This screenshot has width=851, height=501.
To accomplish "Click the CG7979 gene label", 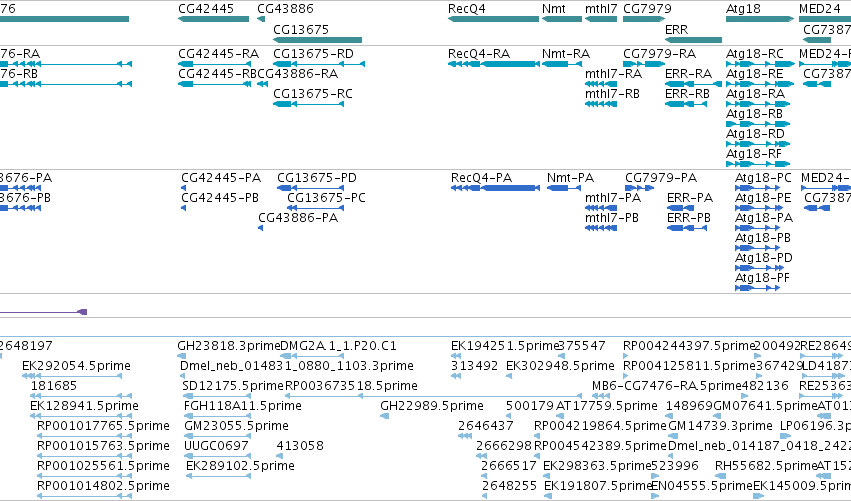I will pos(647,9).
